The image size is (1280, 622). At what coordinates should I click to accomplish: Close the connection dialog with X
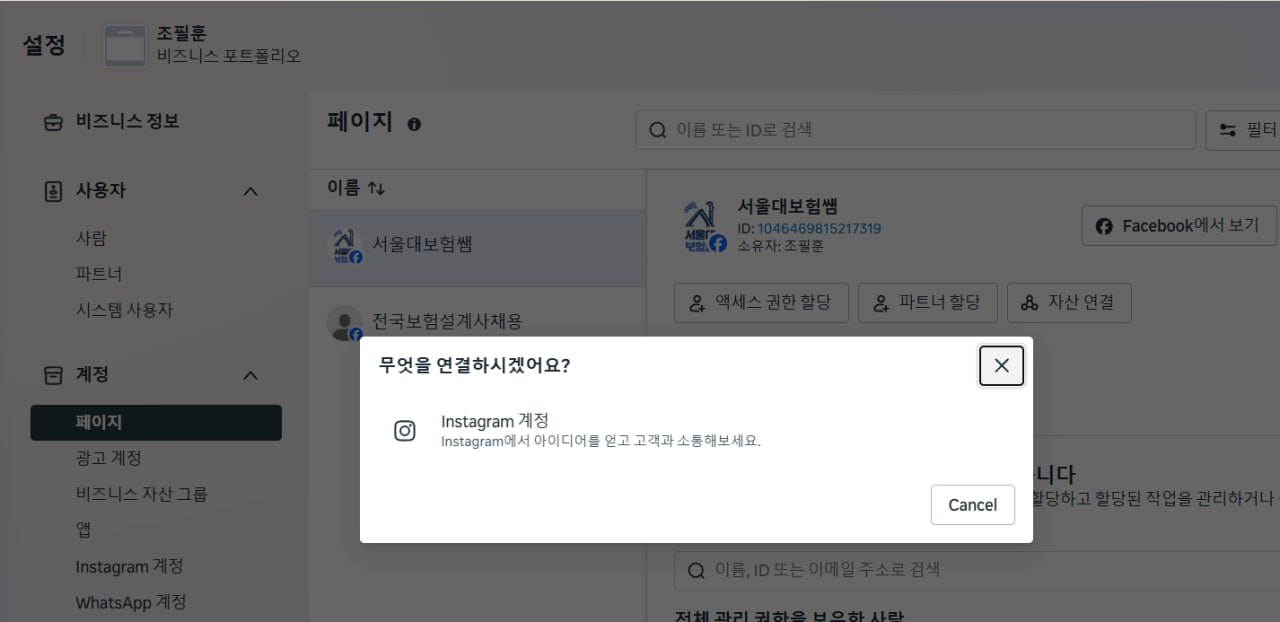tap(1001, 366)
